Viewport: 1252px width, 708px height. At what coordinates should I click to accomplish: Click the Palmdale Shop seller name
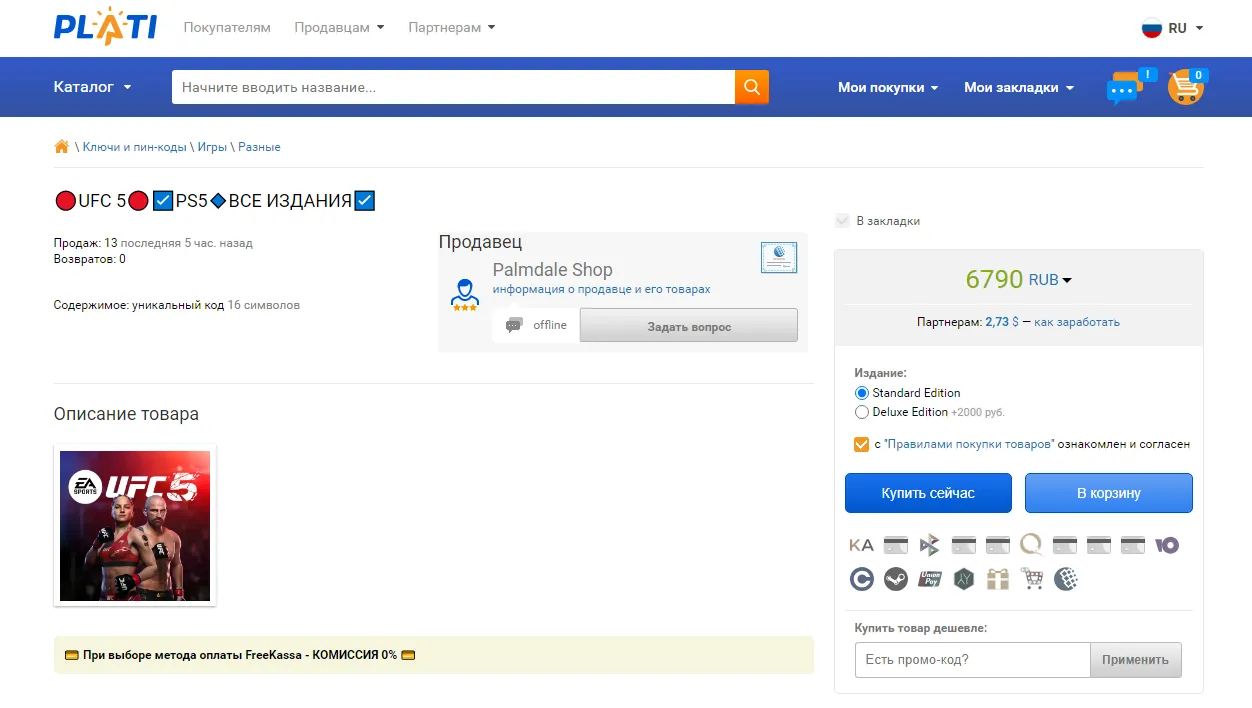click(552, 270)
